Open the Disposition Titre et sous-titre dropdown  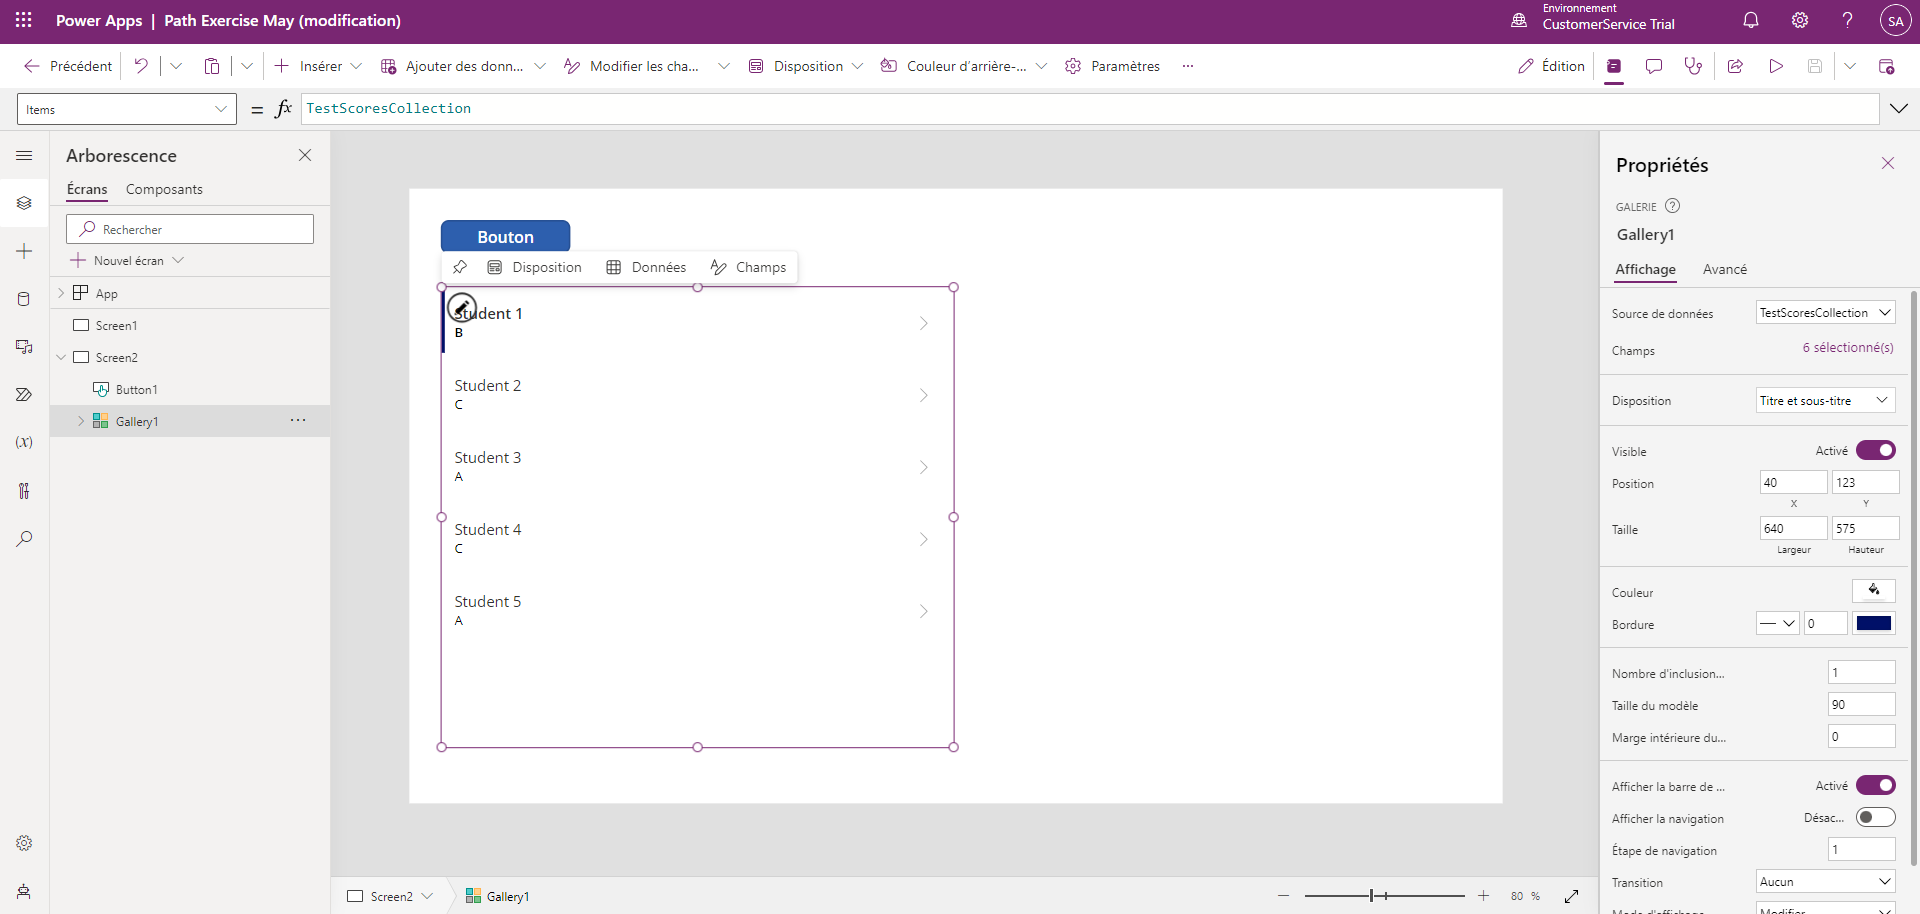click(x=1825, y=401)
